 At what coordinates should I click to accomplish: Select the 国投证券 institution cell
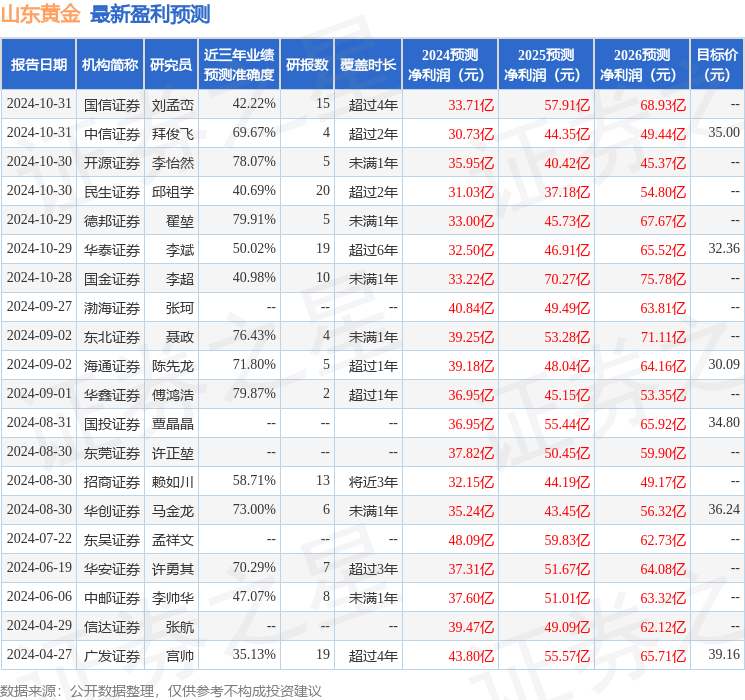112,424
